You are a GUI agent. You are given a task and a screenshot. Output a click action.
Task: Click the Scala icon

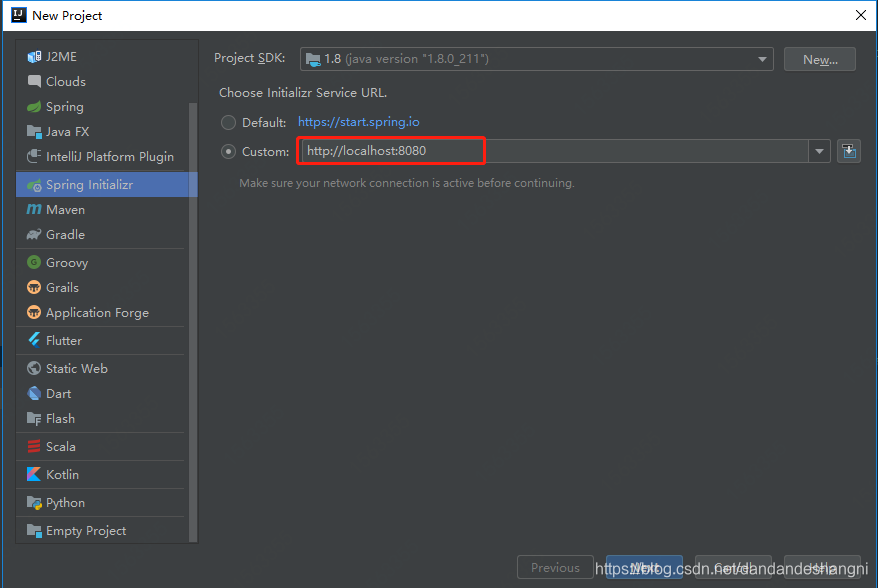[34, 446]
